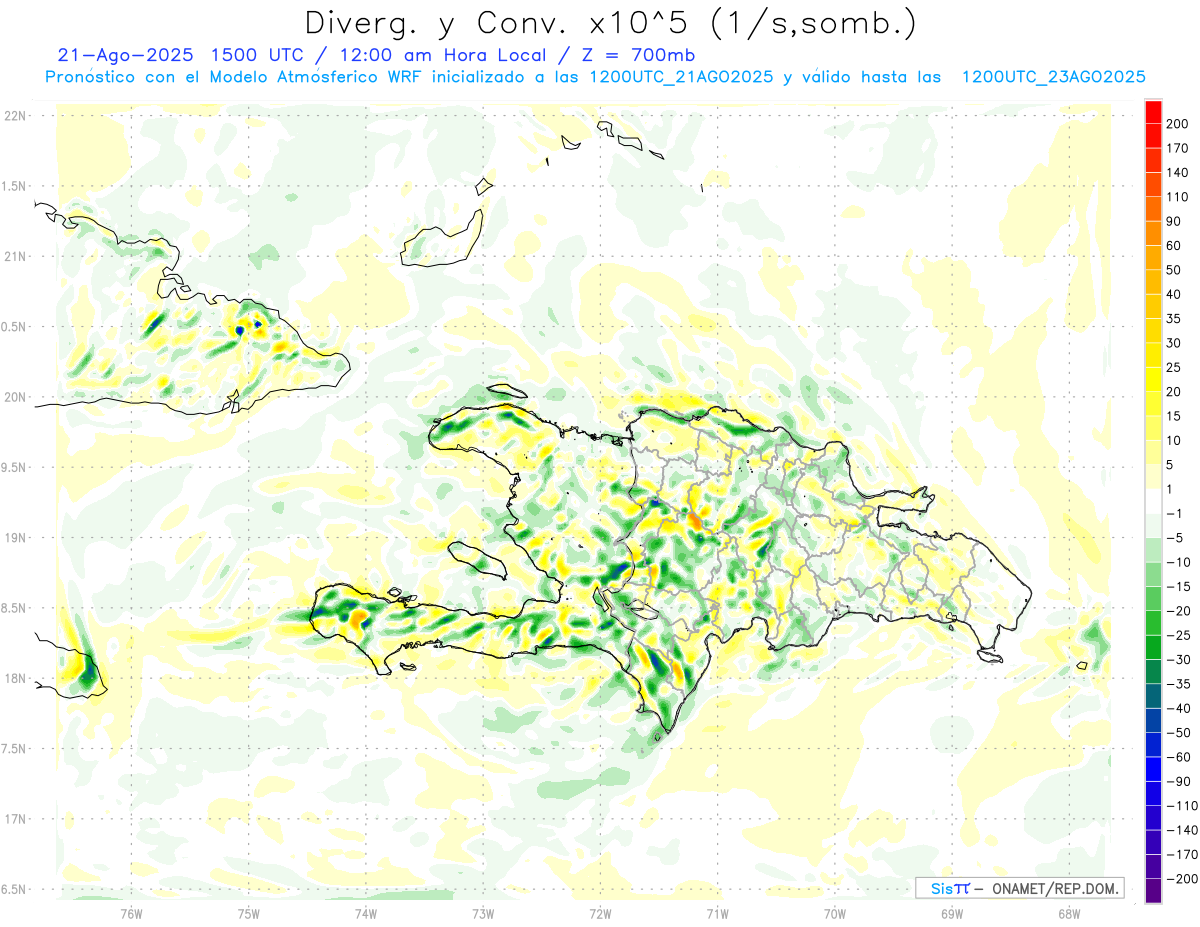Click the '6.5N' latitude label
This screenshot has height=927, width=1200.
coord(15,889)
